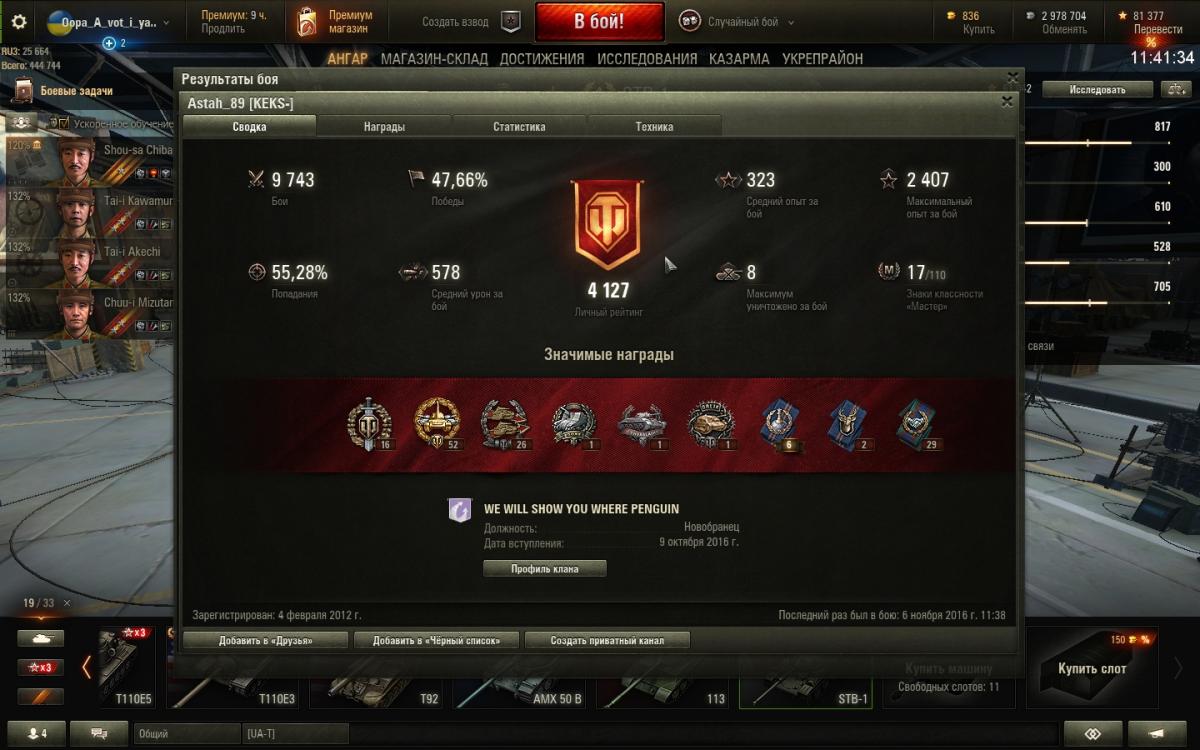Toggle the orange stripe carousel filter

click(x=41, y=696)
